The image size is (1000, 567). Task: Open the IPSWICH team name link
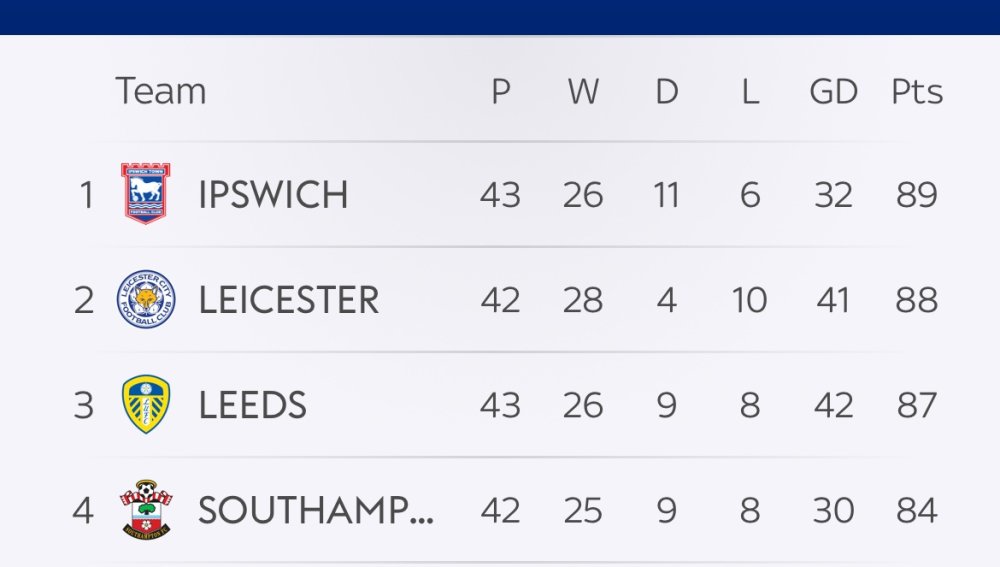coord(273,195)
